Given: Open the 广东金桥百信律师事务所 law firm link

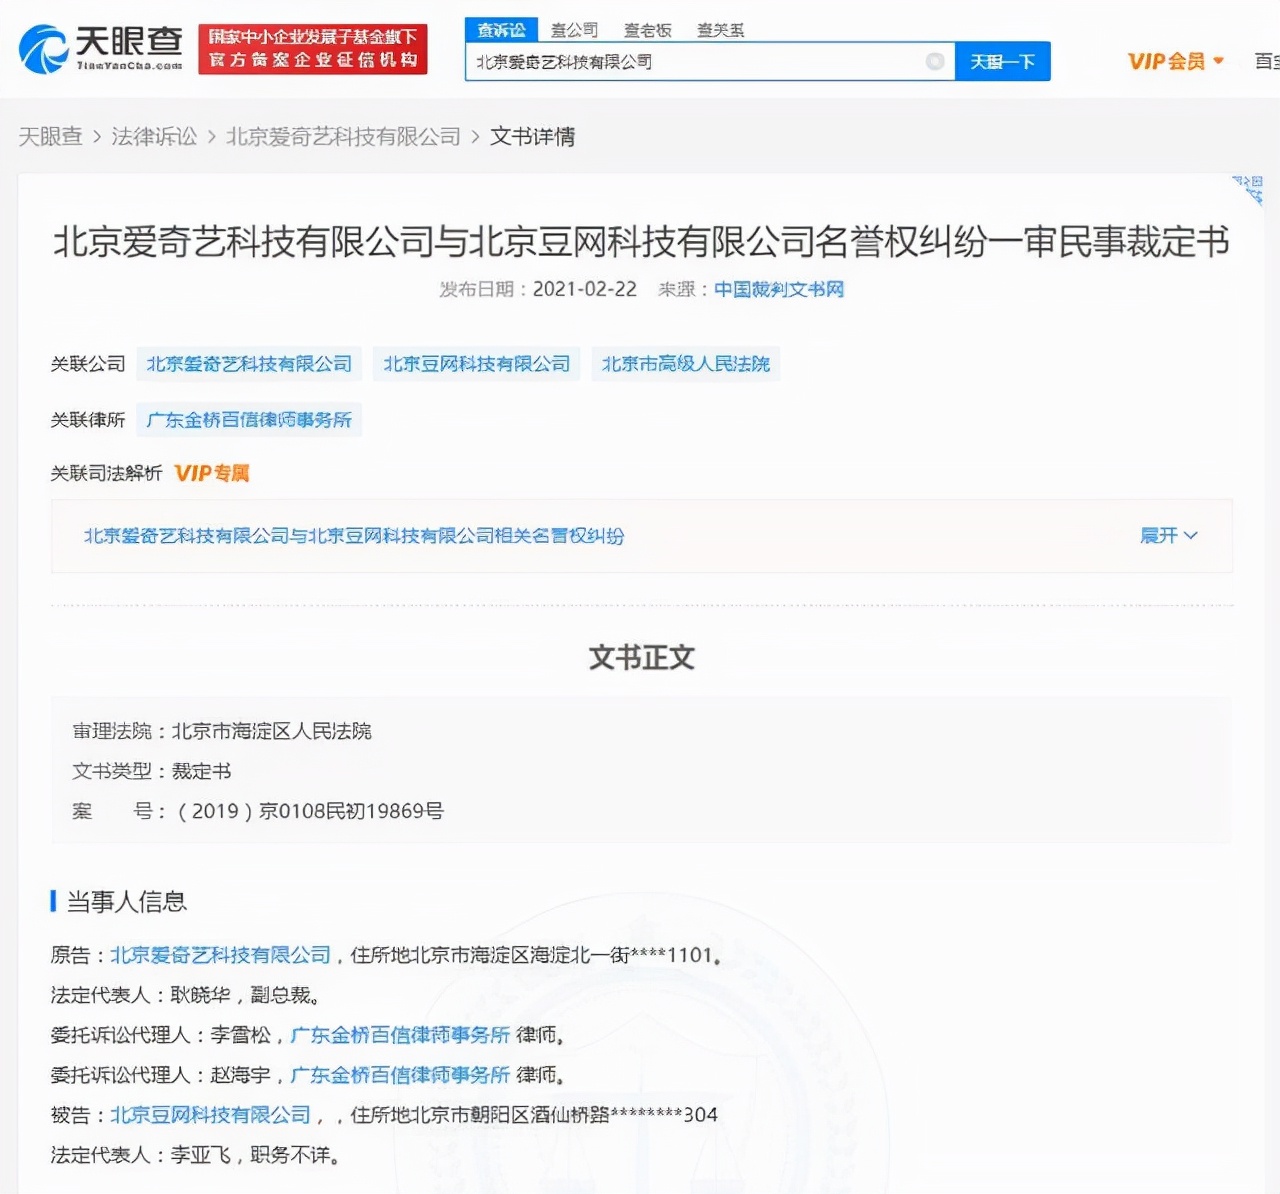Looking at the screenshot, I should click(x=249, y=419).
